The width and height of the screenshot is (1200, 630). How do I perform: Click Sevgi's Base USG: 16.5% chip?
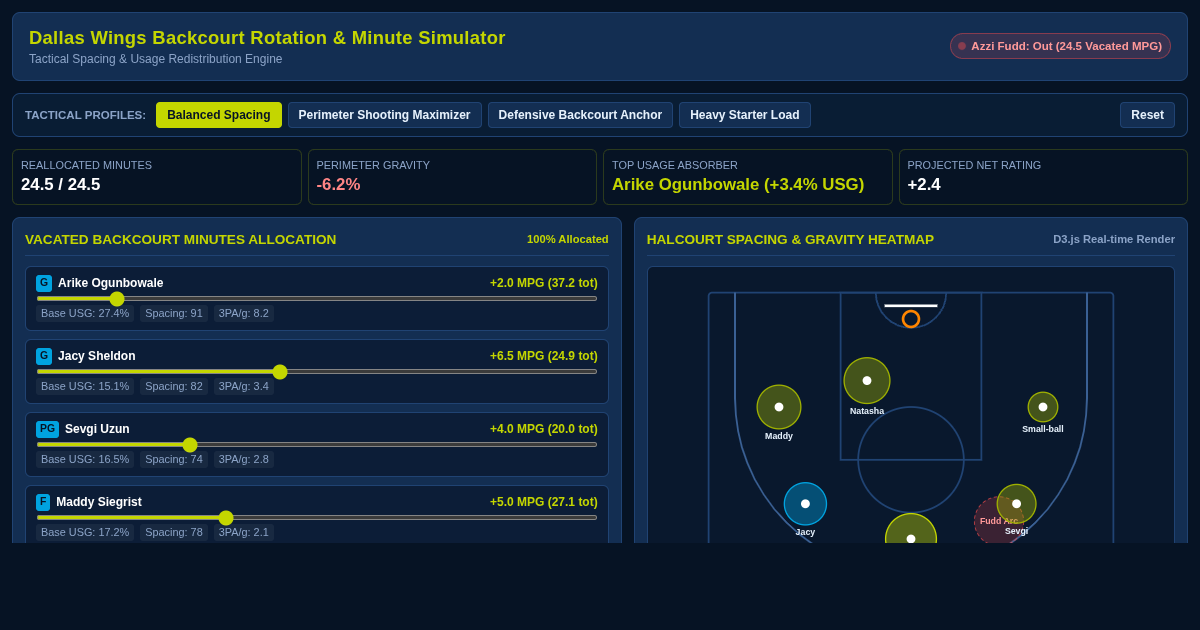pos(85,459)
